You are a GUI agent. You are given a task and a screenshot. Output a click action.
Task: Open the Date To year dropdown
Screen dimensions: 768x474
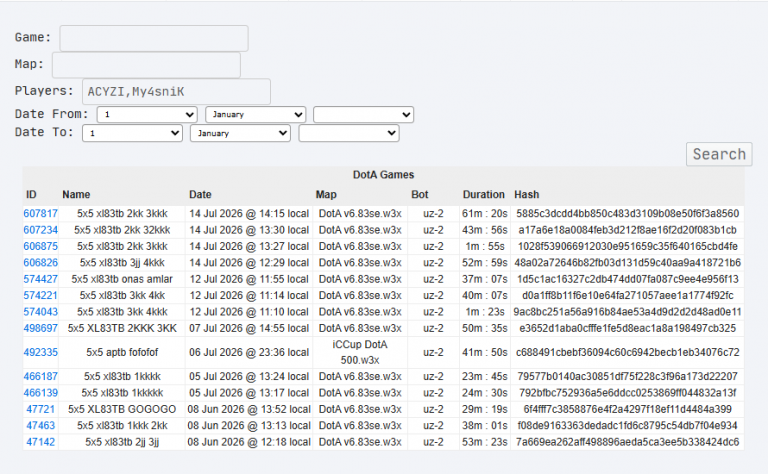pos(349,133)
